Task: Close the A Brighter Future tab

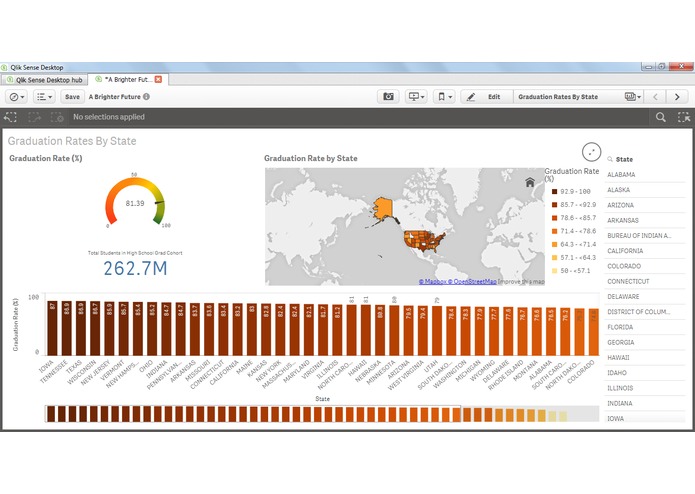Action: click(x=158, y=79)
